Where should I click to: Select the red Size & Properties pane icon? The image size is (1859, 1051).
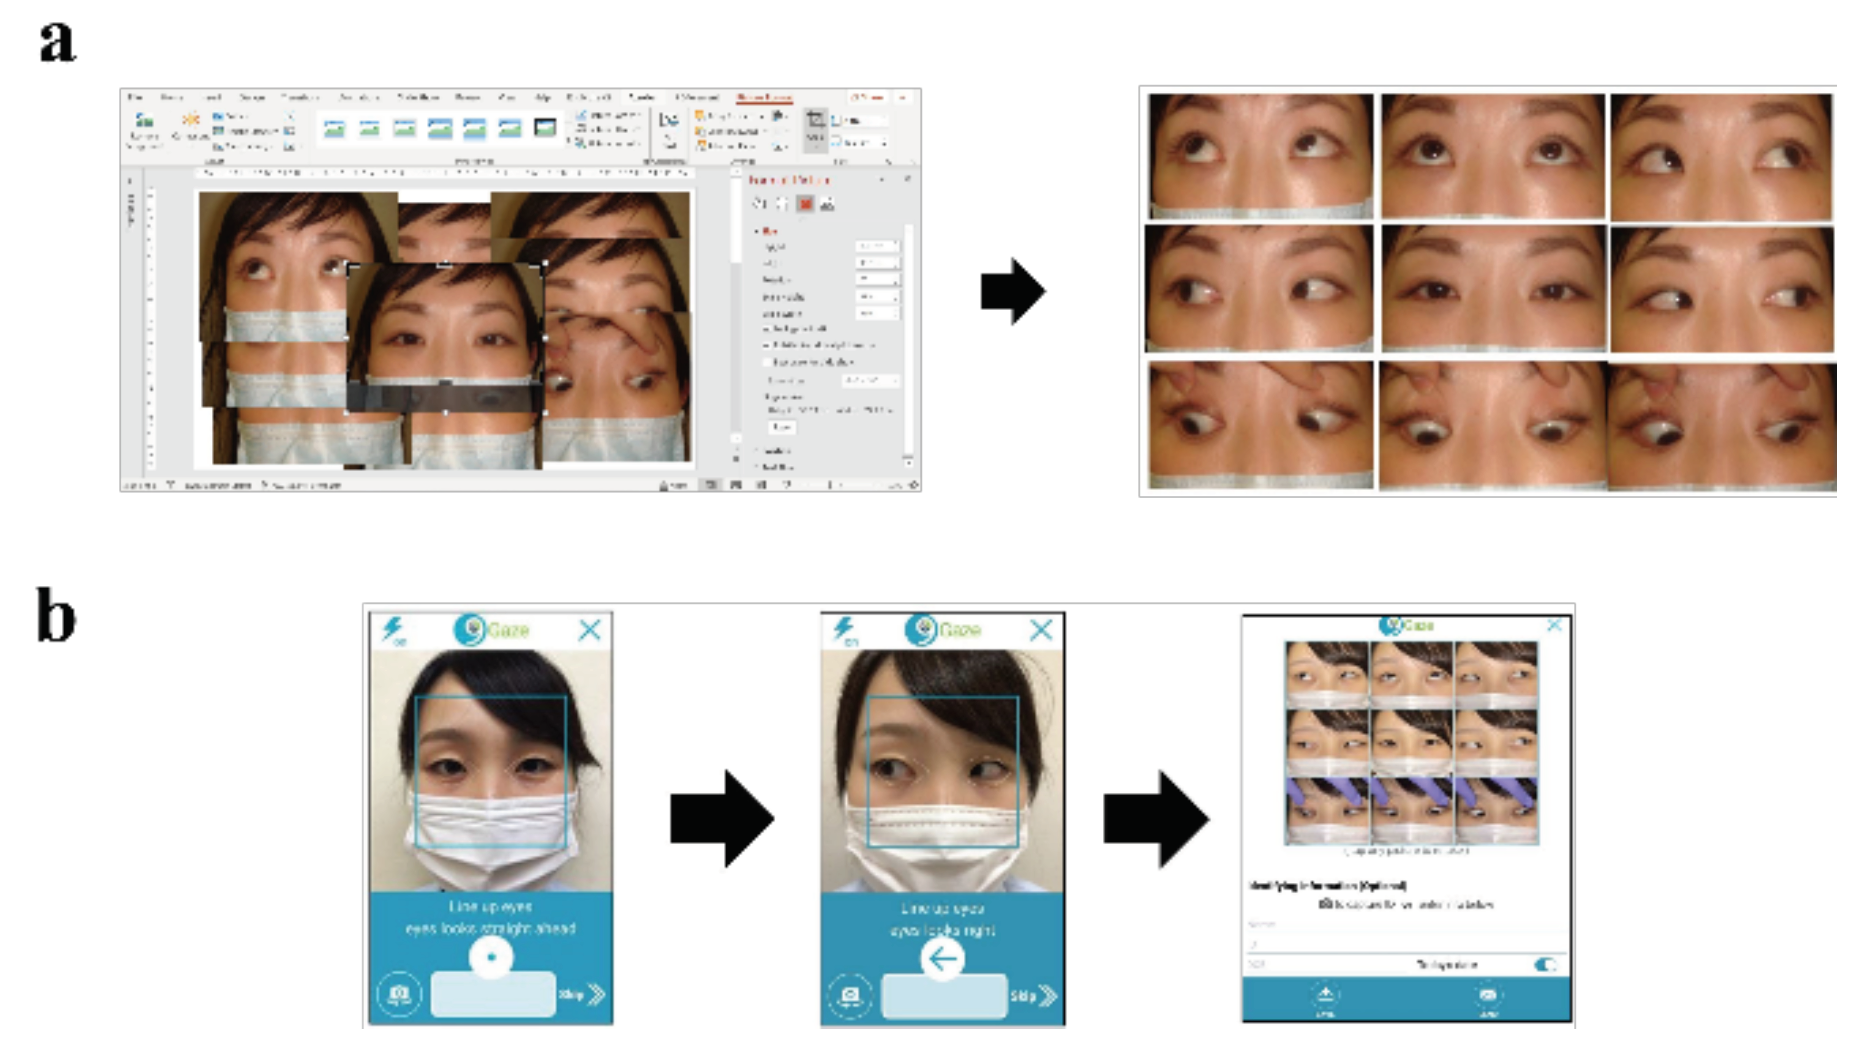(805, 204)
